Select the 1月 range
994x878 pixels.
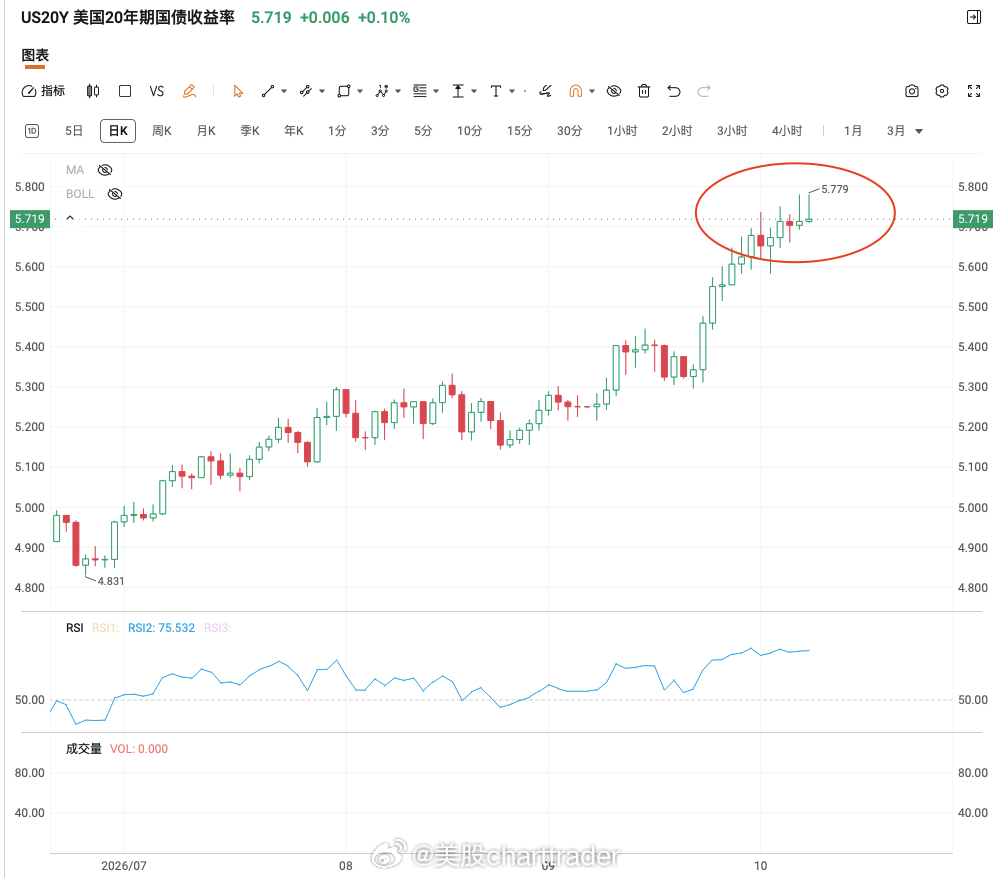tap(853, 131)
